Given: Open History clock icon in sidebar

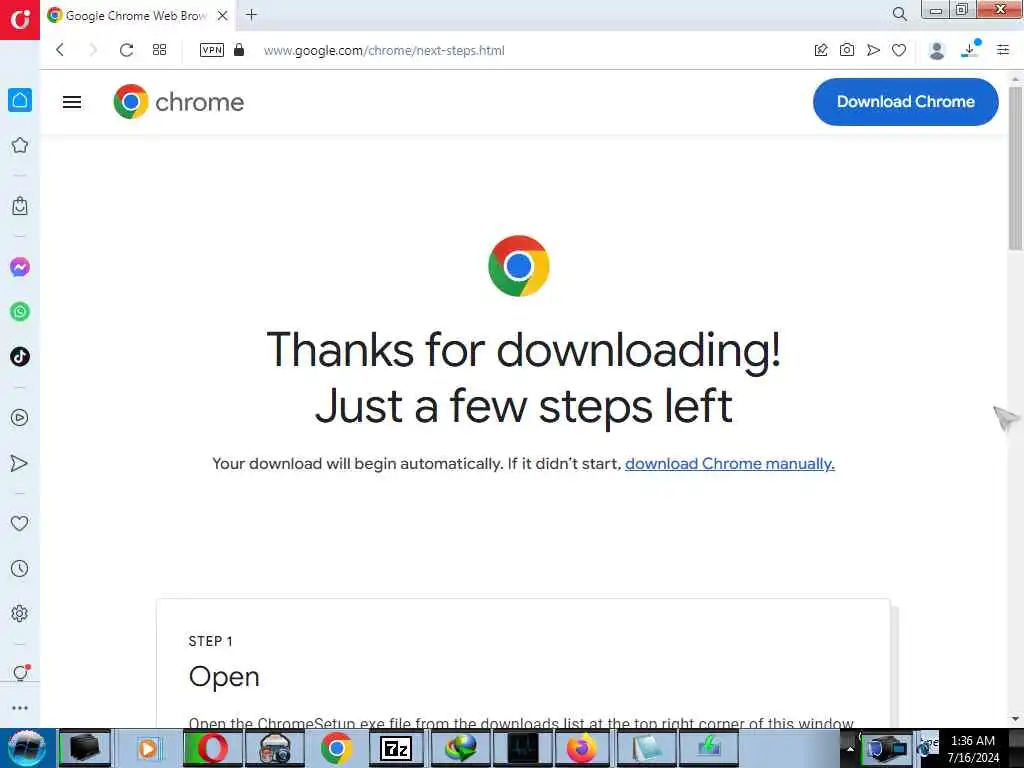Looking at the screenshot, I should [20, 568].
